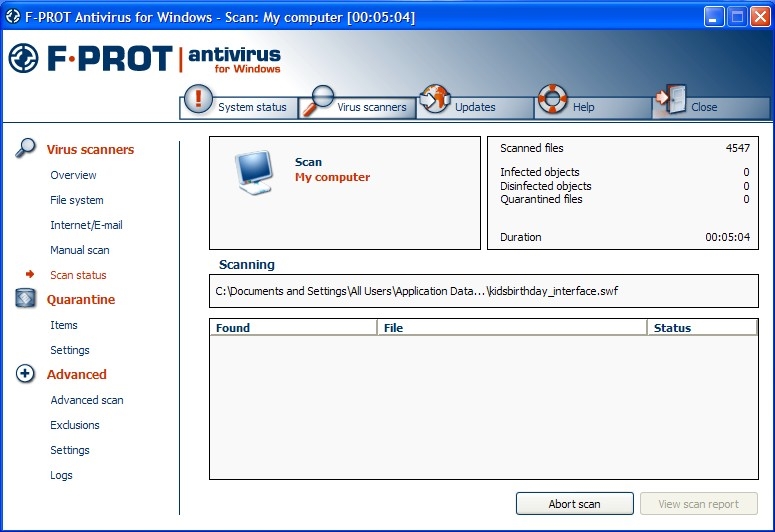775x532 pixels.
Task: Click the Advanced plus circle icon
Action: pos(27,374)
